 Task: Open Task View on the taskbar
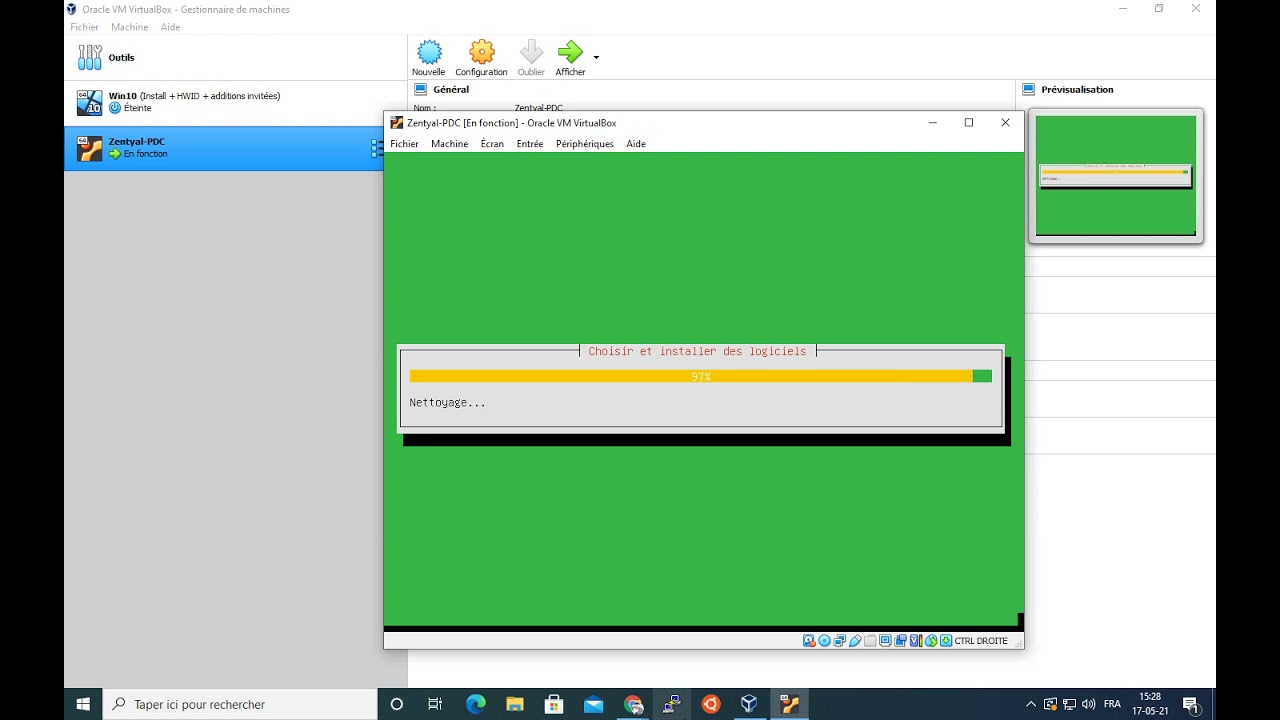tap(435, 704)
